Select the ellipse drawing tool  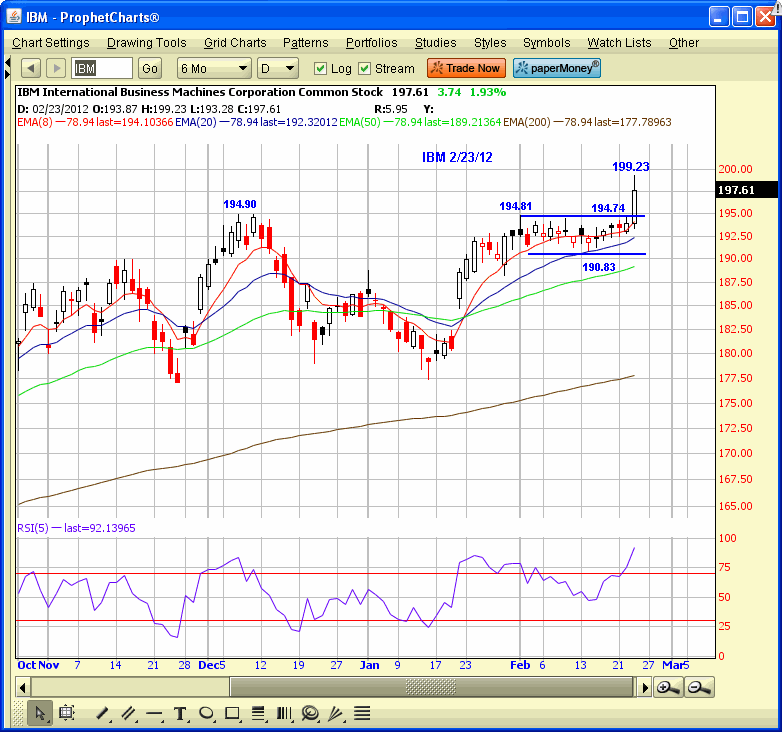point(206,713)
